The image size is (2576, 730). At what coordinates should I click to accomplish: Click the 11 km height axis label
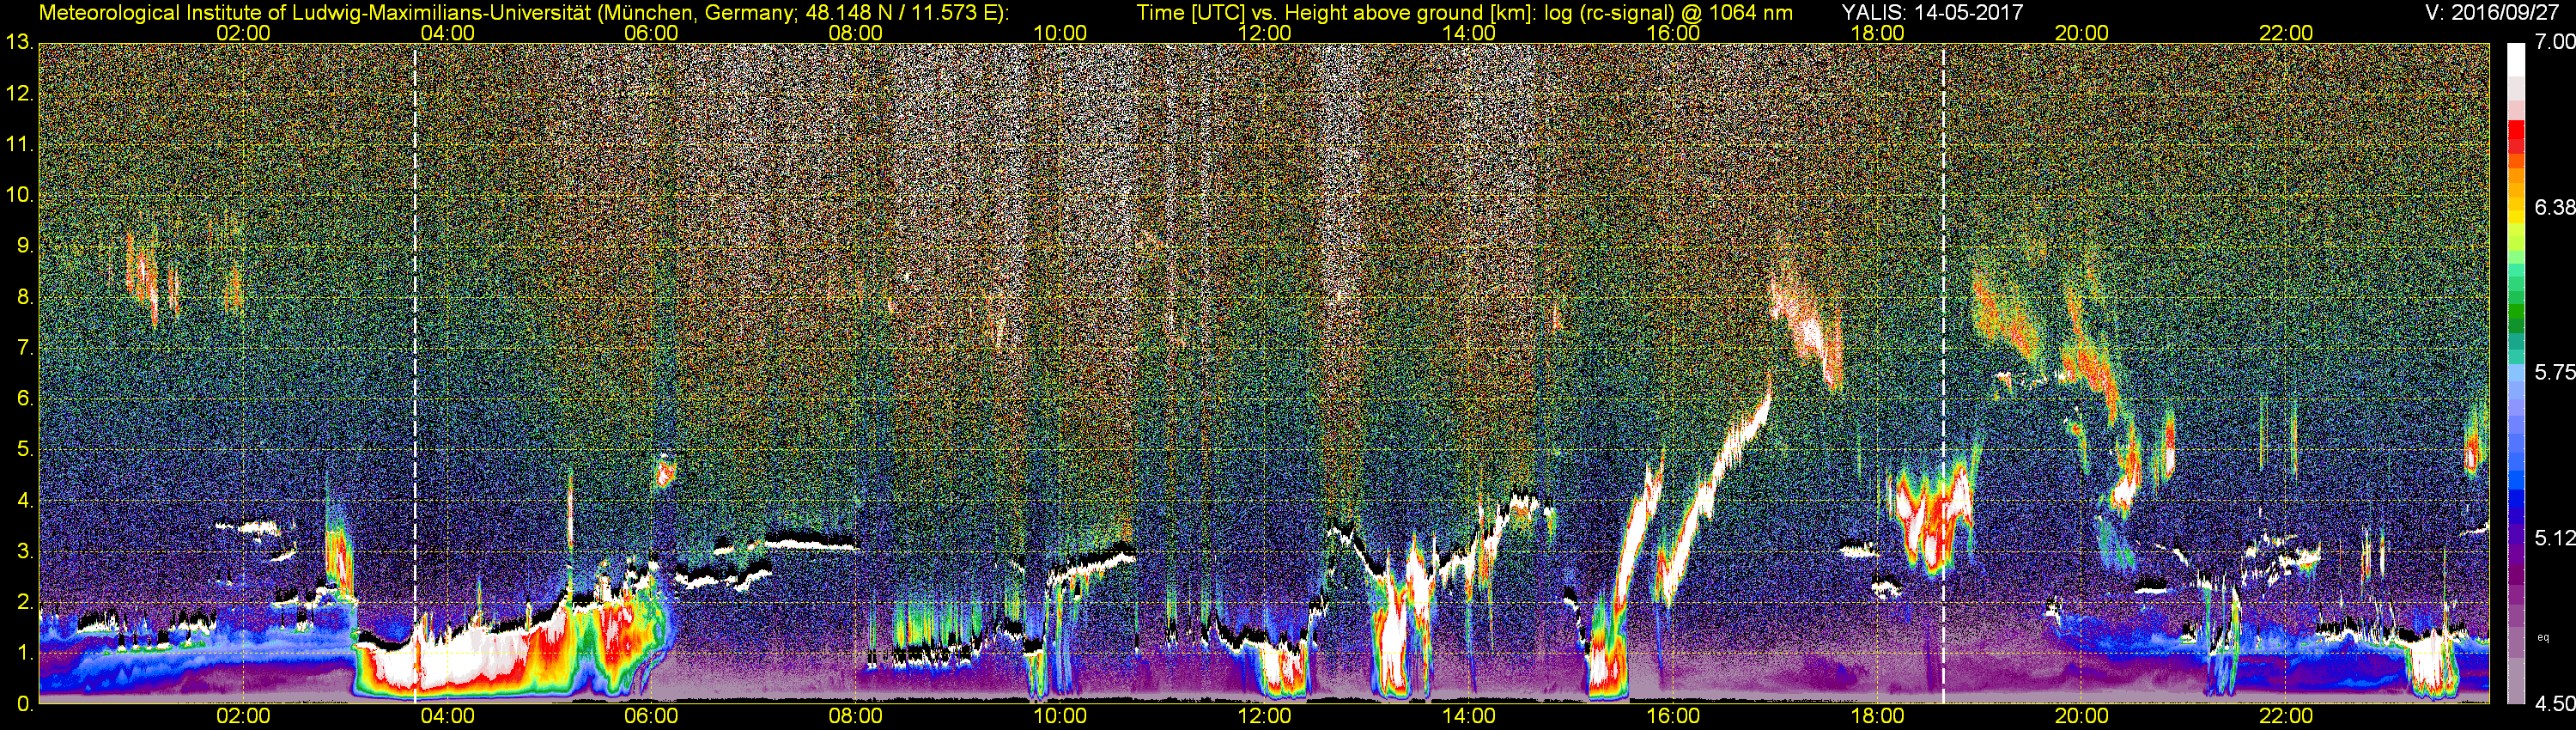point(19,144)
